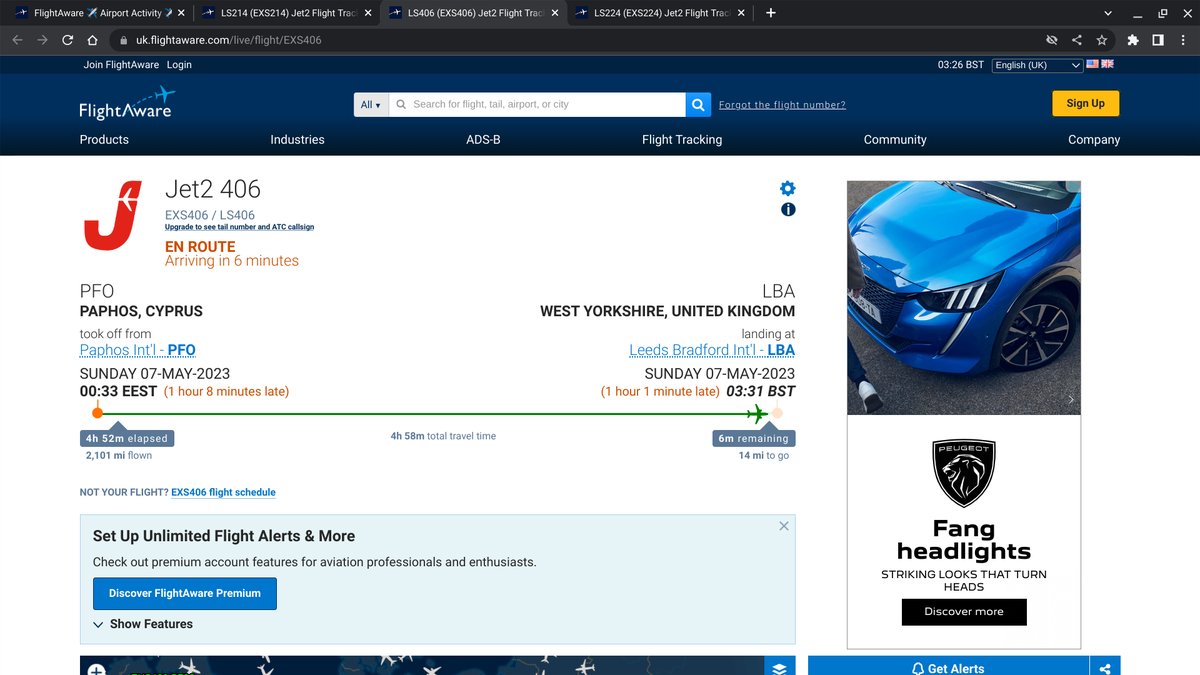Bookmark this page with star icon

click(x=1101, y=40)
